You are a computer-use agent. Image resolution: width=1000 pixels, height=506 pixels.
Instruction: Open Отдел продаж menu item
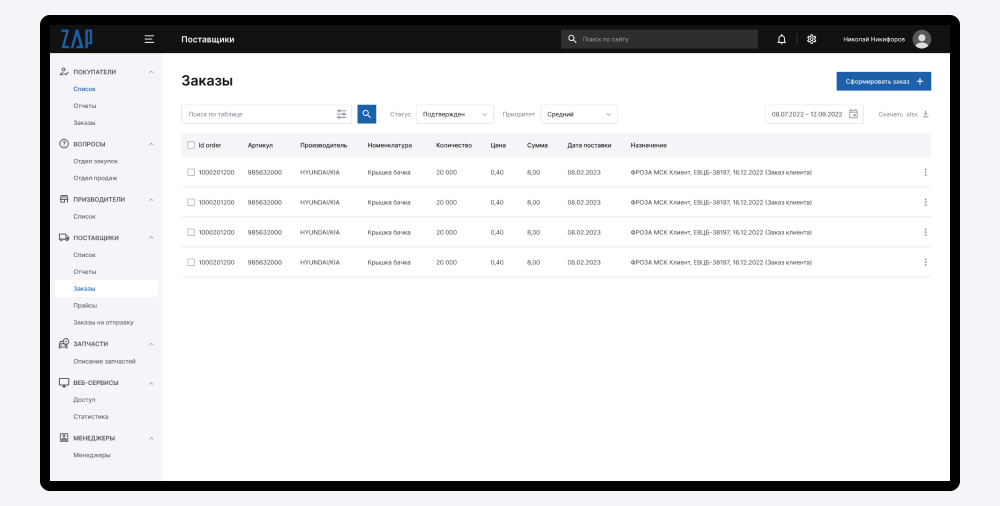[95, 178]
